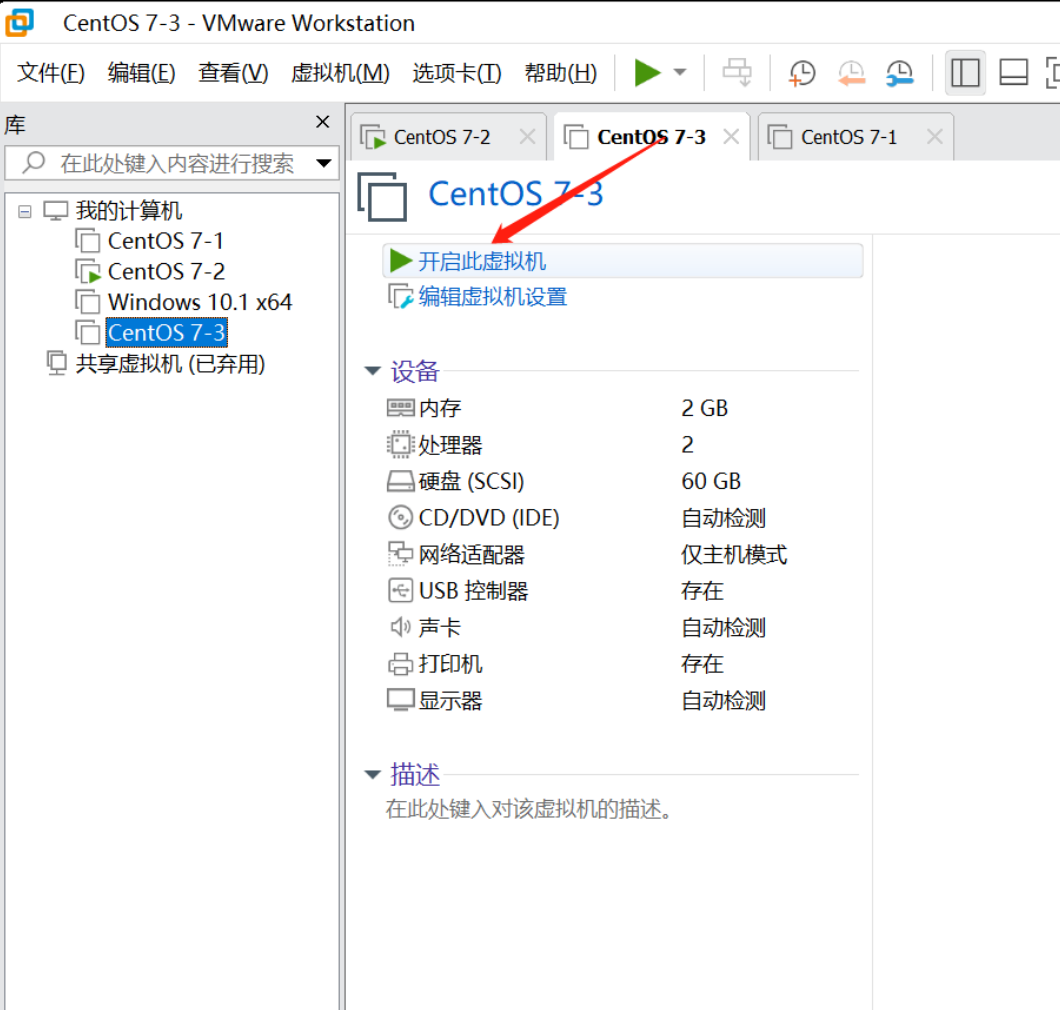Select 共享虚拟机 (已弃用) tree item
This screenshot has width=1060, height=1010.
tap(170, 364)
